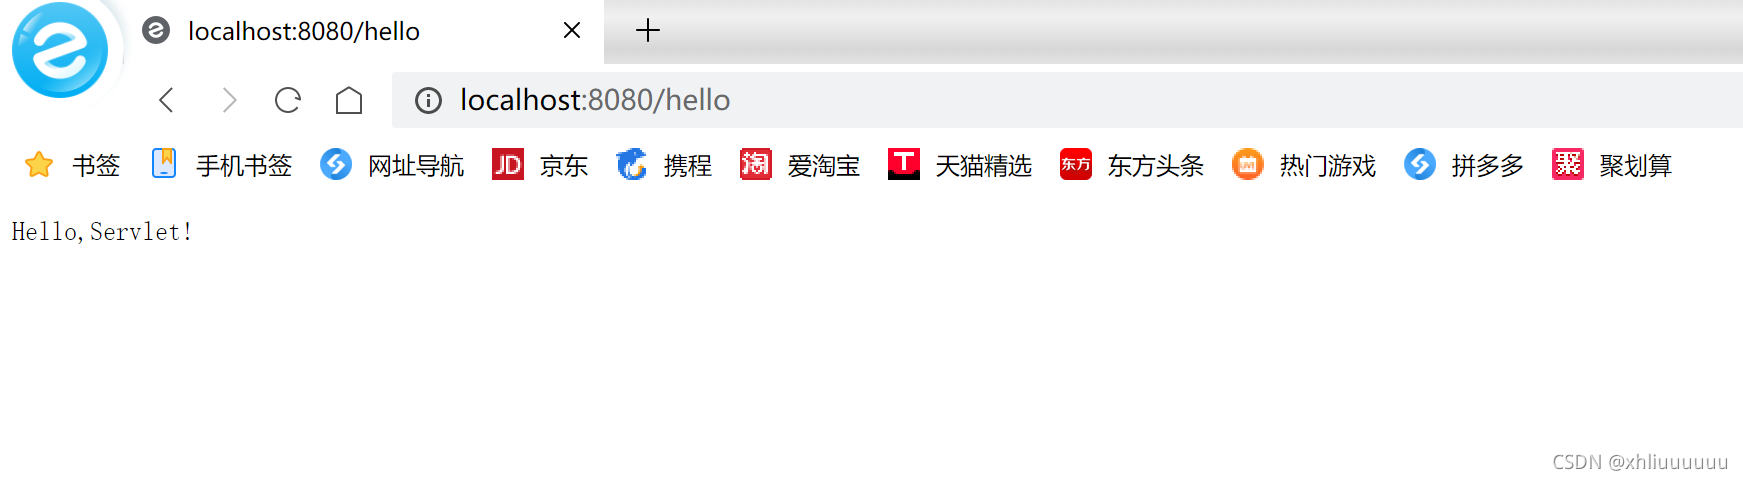Open site info icon in address bar
1743x480 pixels.
[x=428, y=100]
